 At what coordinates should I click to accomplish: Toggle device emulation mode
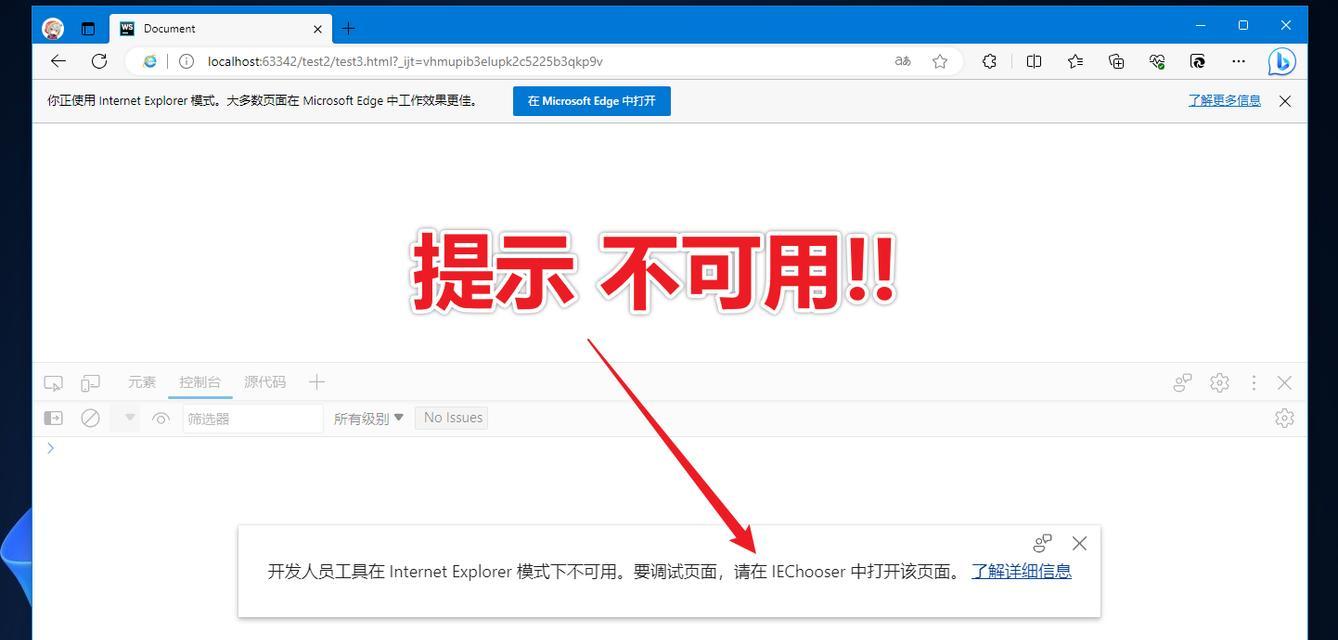coord(90,383)
